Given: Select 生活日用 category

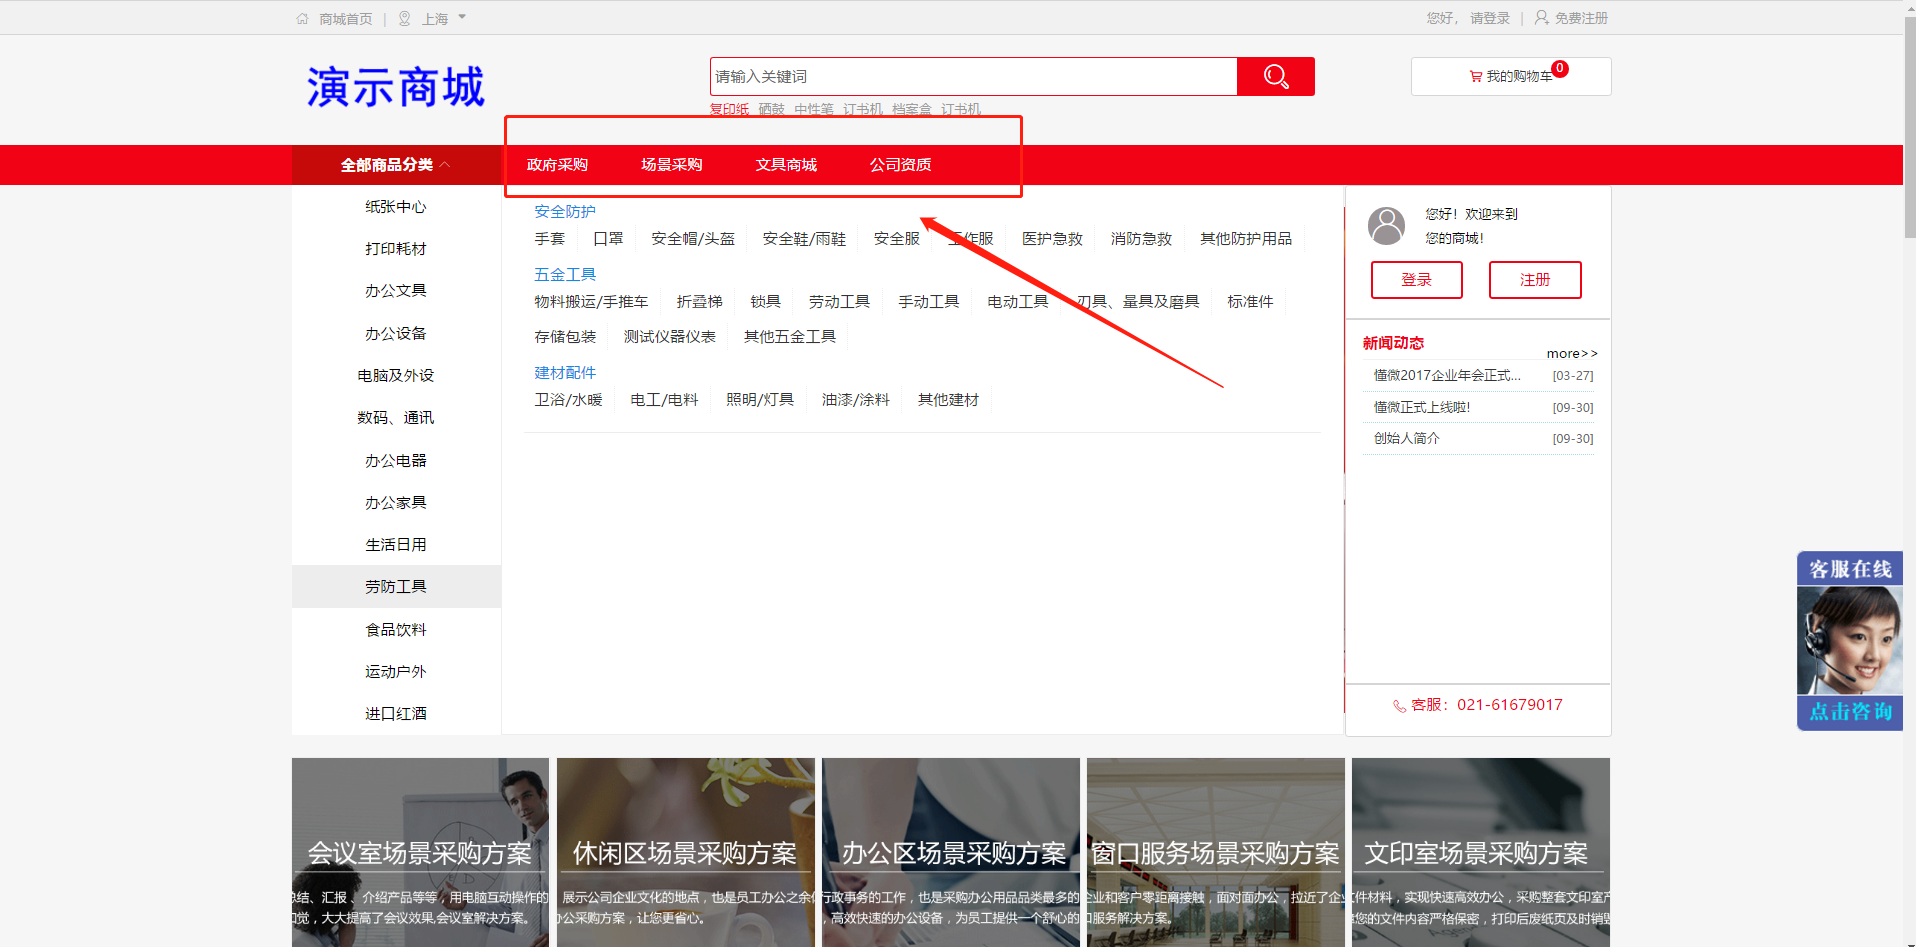Looking at the screenshot, I should [396, 545].
